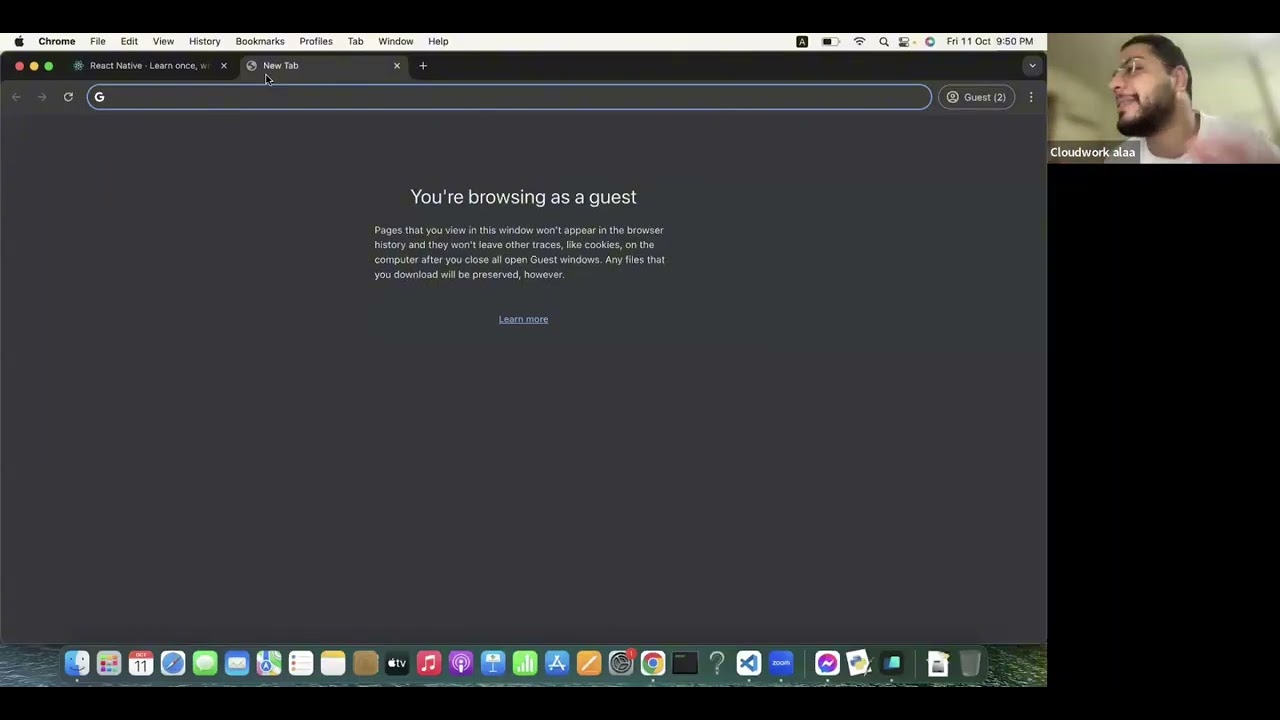Open Keynote from the dock

coord(493,663)
